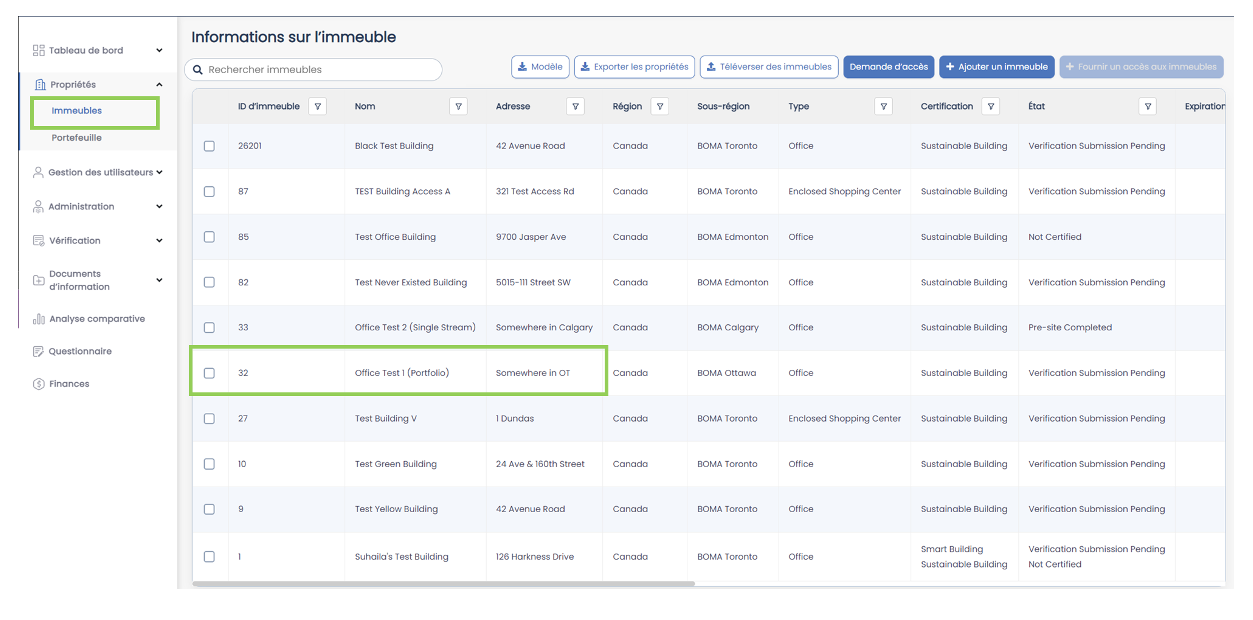Check the Test Never Existed Building row

point(209,282)
